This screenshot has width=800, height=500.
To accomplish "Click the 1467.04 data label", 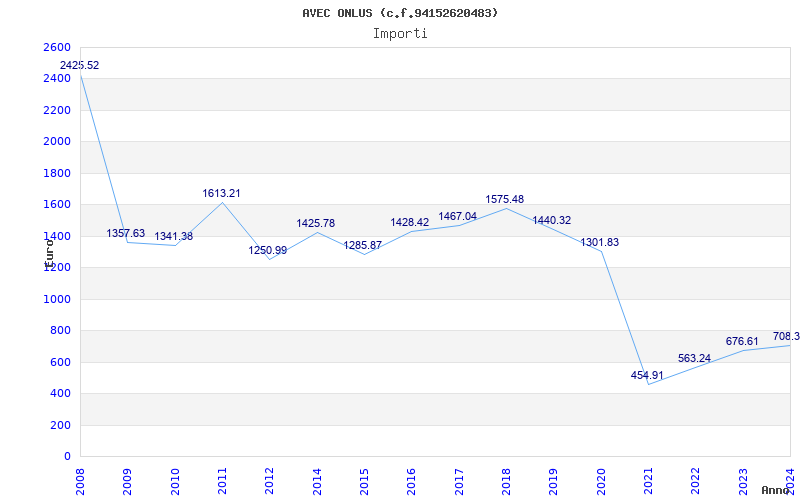I will (458, 216).
